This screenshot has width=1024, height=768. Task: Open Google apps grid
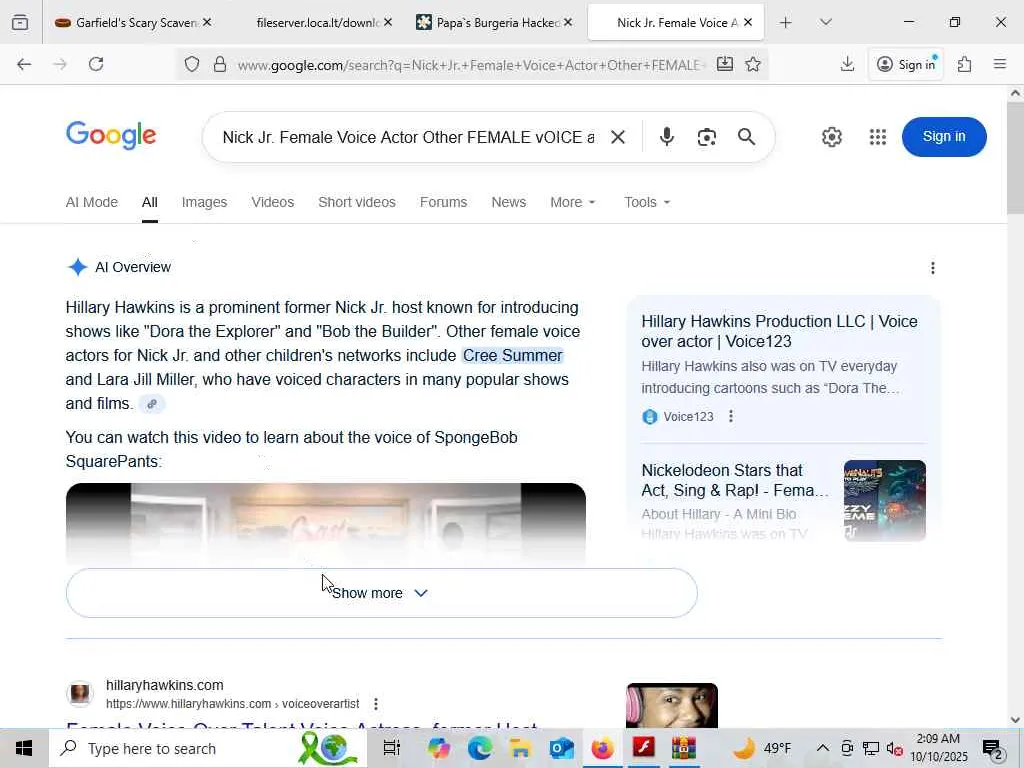click(878, 137)
